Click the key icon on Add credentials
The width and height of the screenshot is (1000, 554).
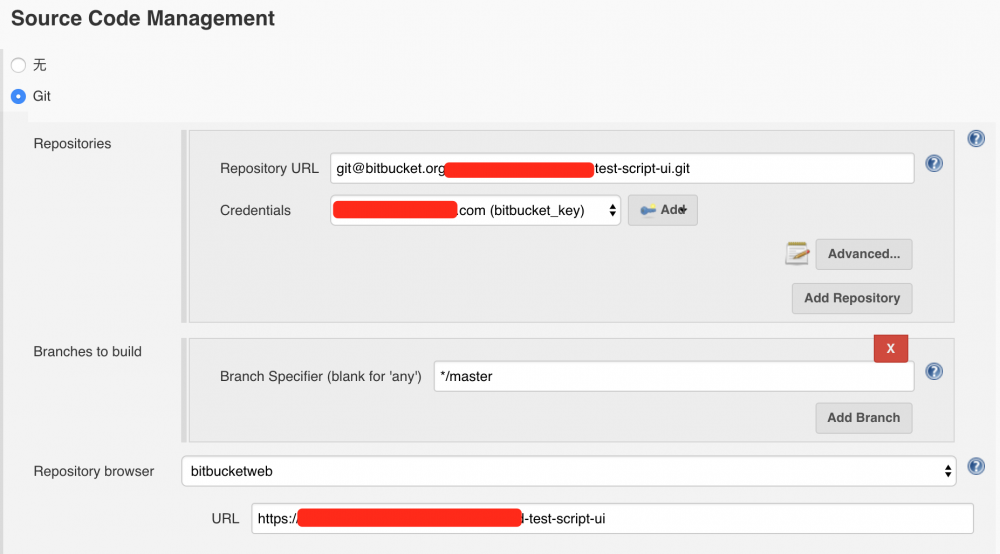648,210
